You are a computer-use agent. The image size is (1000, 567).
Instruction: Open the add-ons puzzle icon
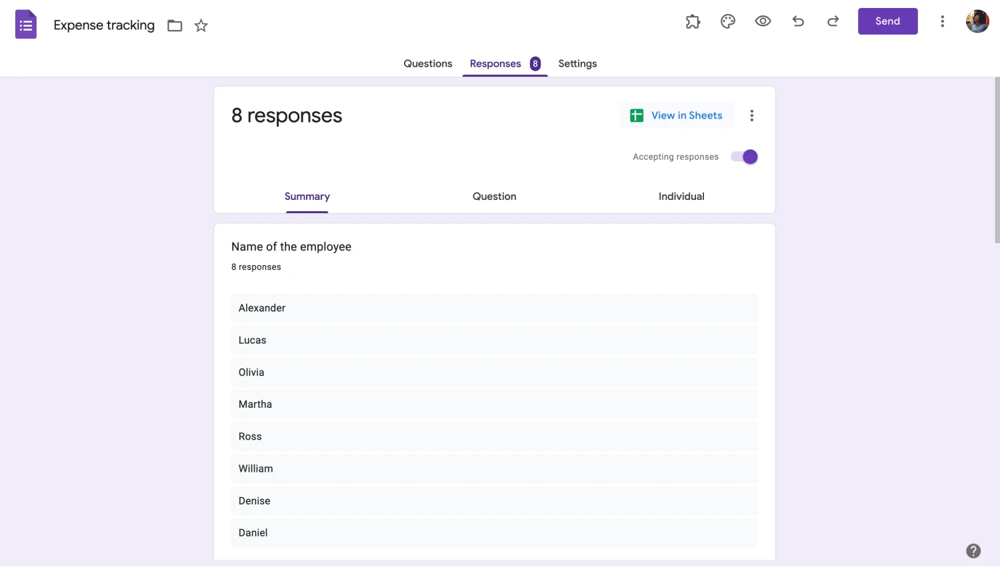coord(693,21)
